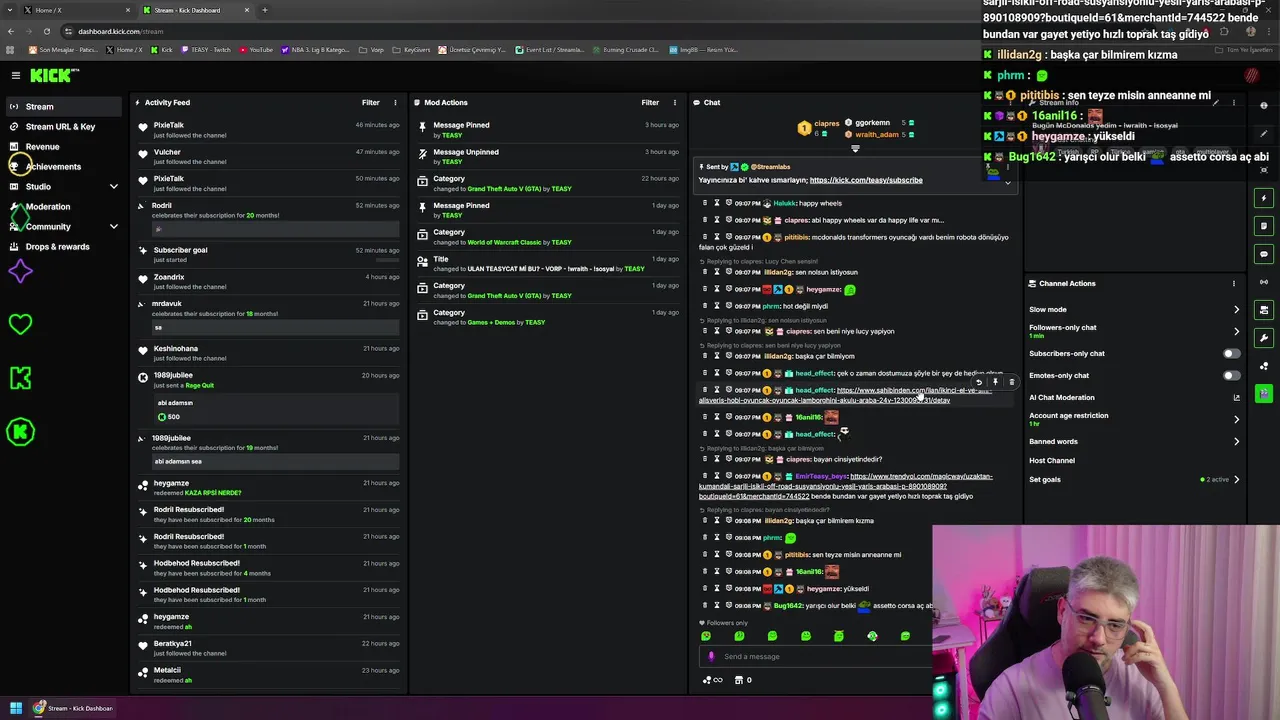Screen dimensions: 1280x720
Task: Open the channel points infinity icon
Action: (713, 680)
